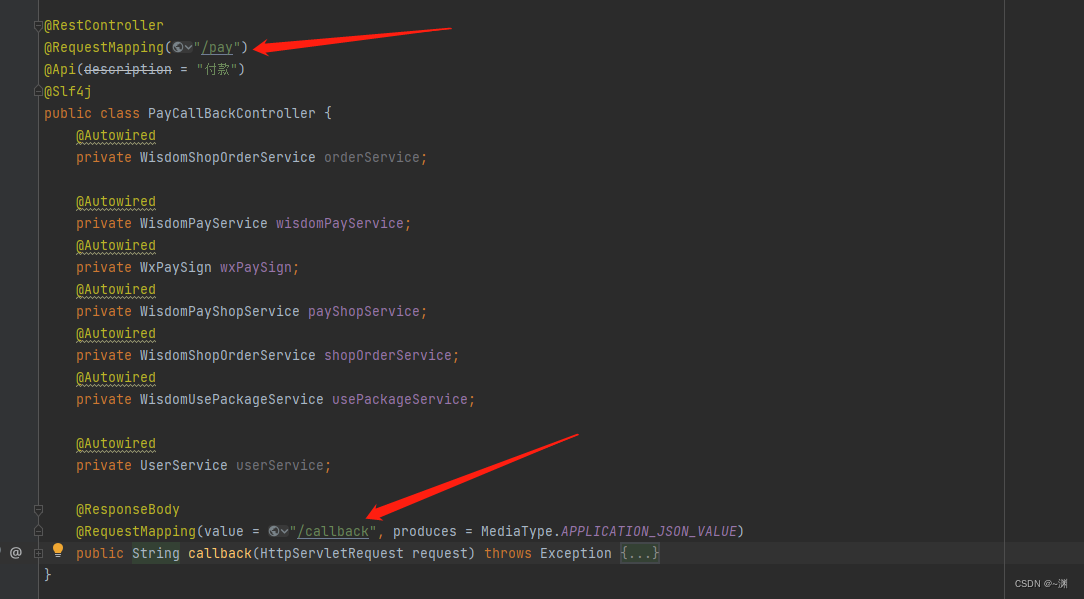Open the chevron dropdown next to "/pay" globe

188,48
